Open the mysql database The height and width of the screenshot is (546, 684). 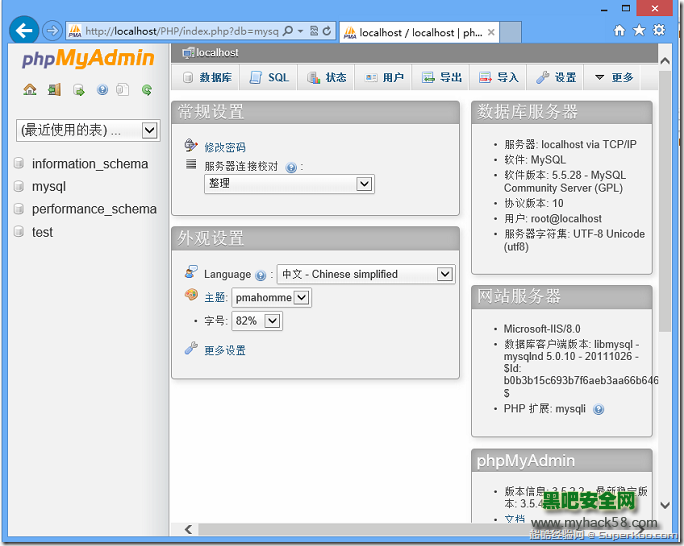pyautogui.click(x=49, y=187)
